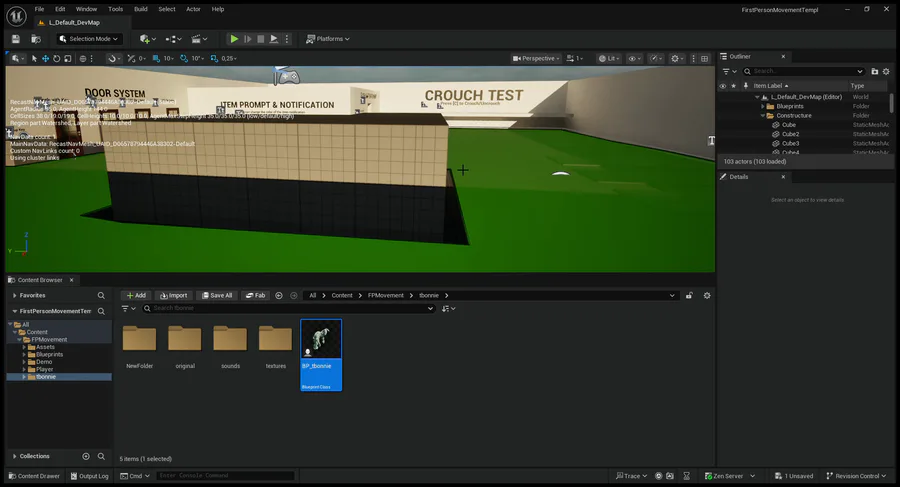Click the Outliner search field
The image size is (900, 487).
coord(803,71)
